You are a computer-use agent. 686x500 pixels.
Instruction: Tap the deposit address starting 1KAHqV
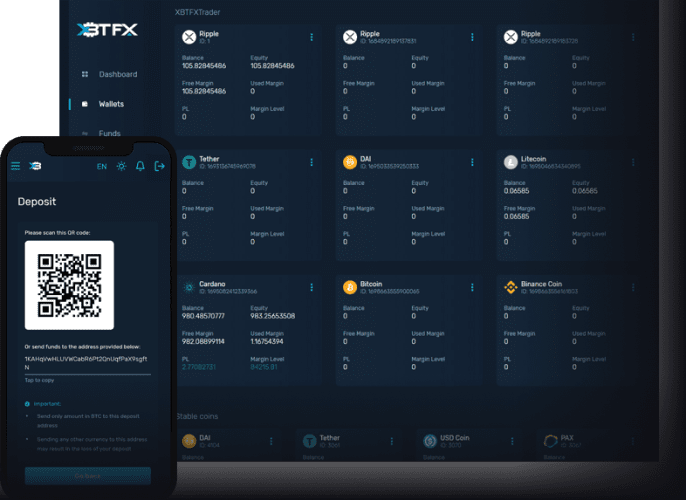coord(86,363)
